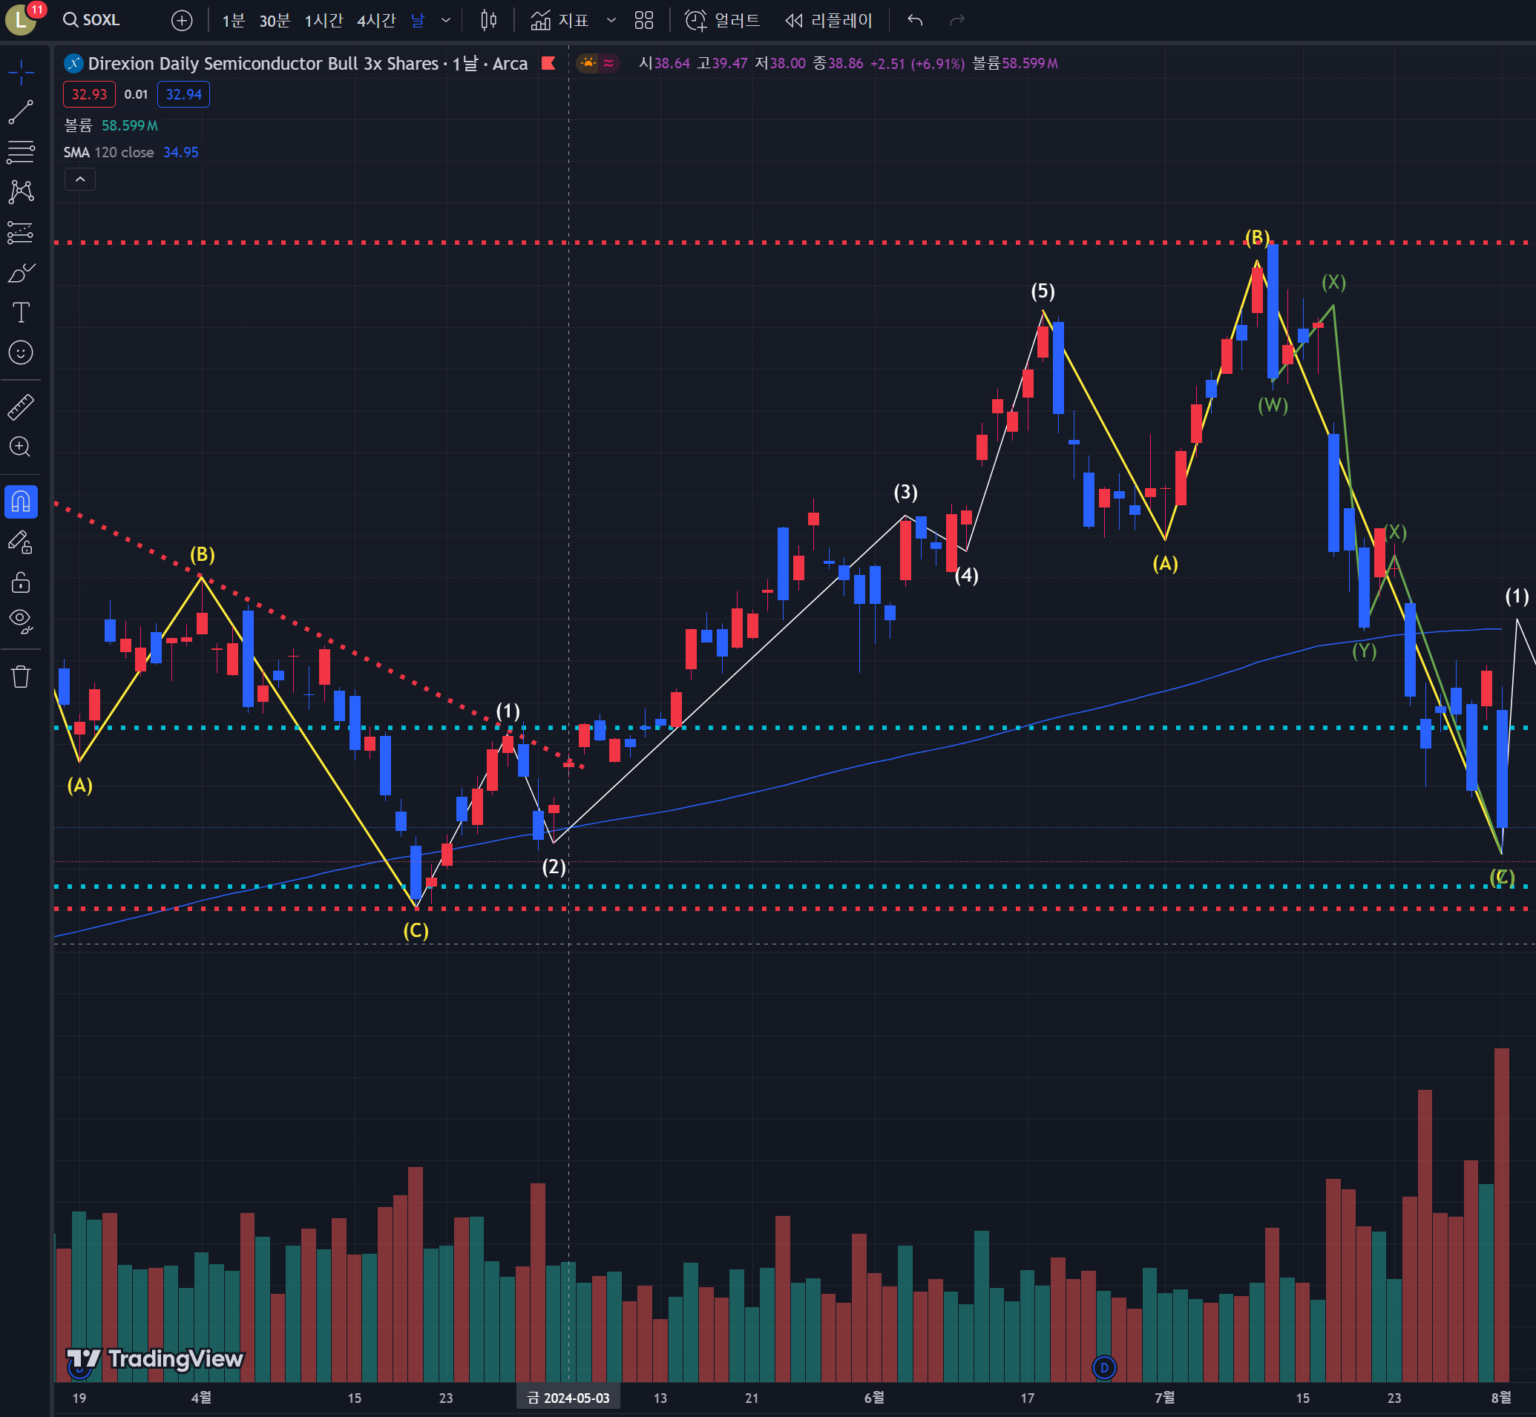Open the forecasting and measurement tools
This screenshot has width=1536, height=1417.
tap(21, 232)
